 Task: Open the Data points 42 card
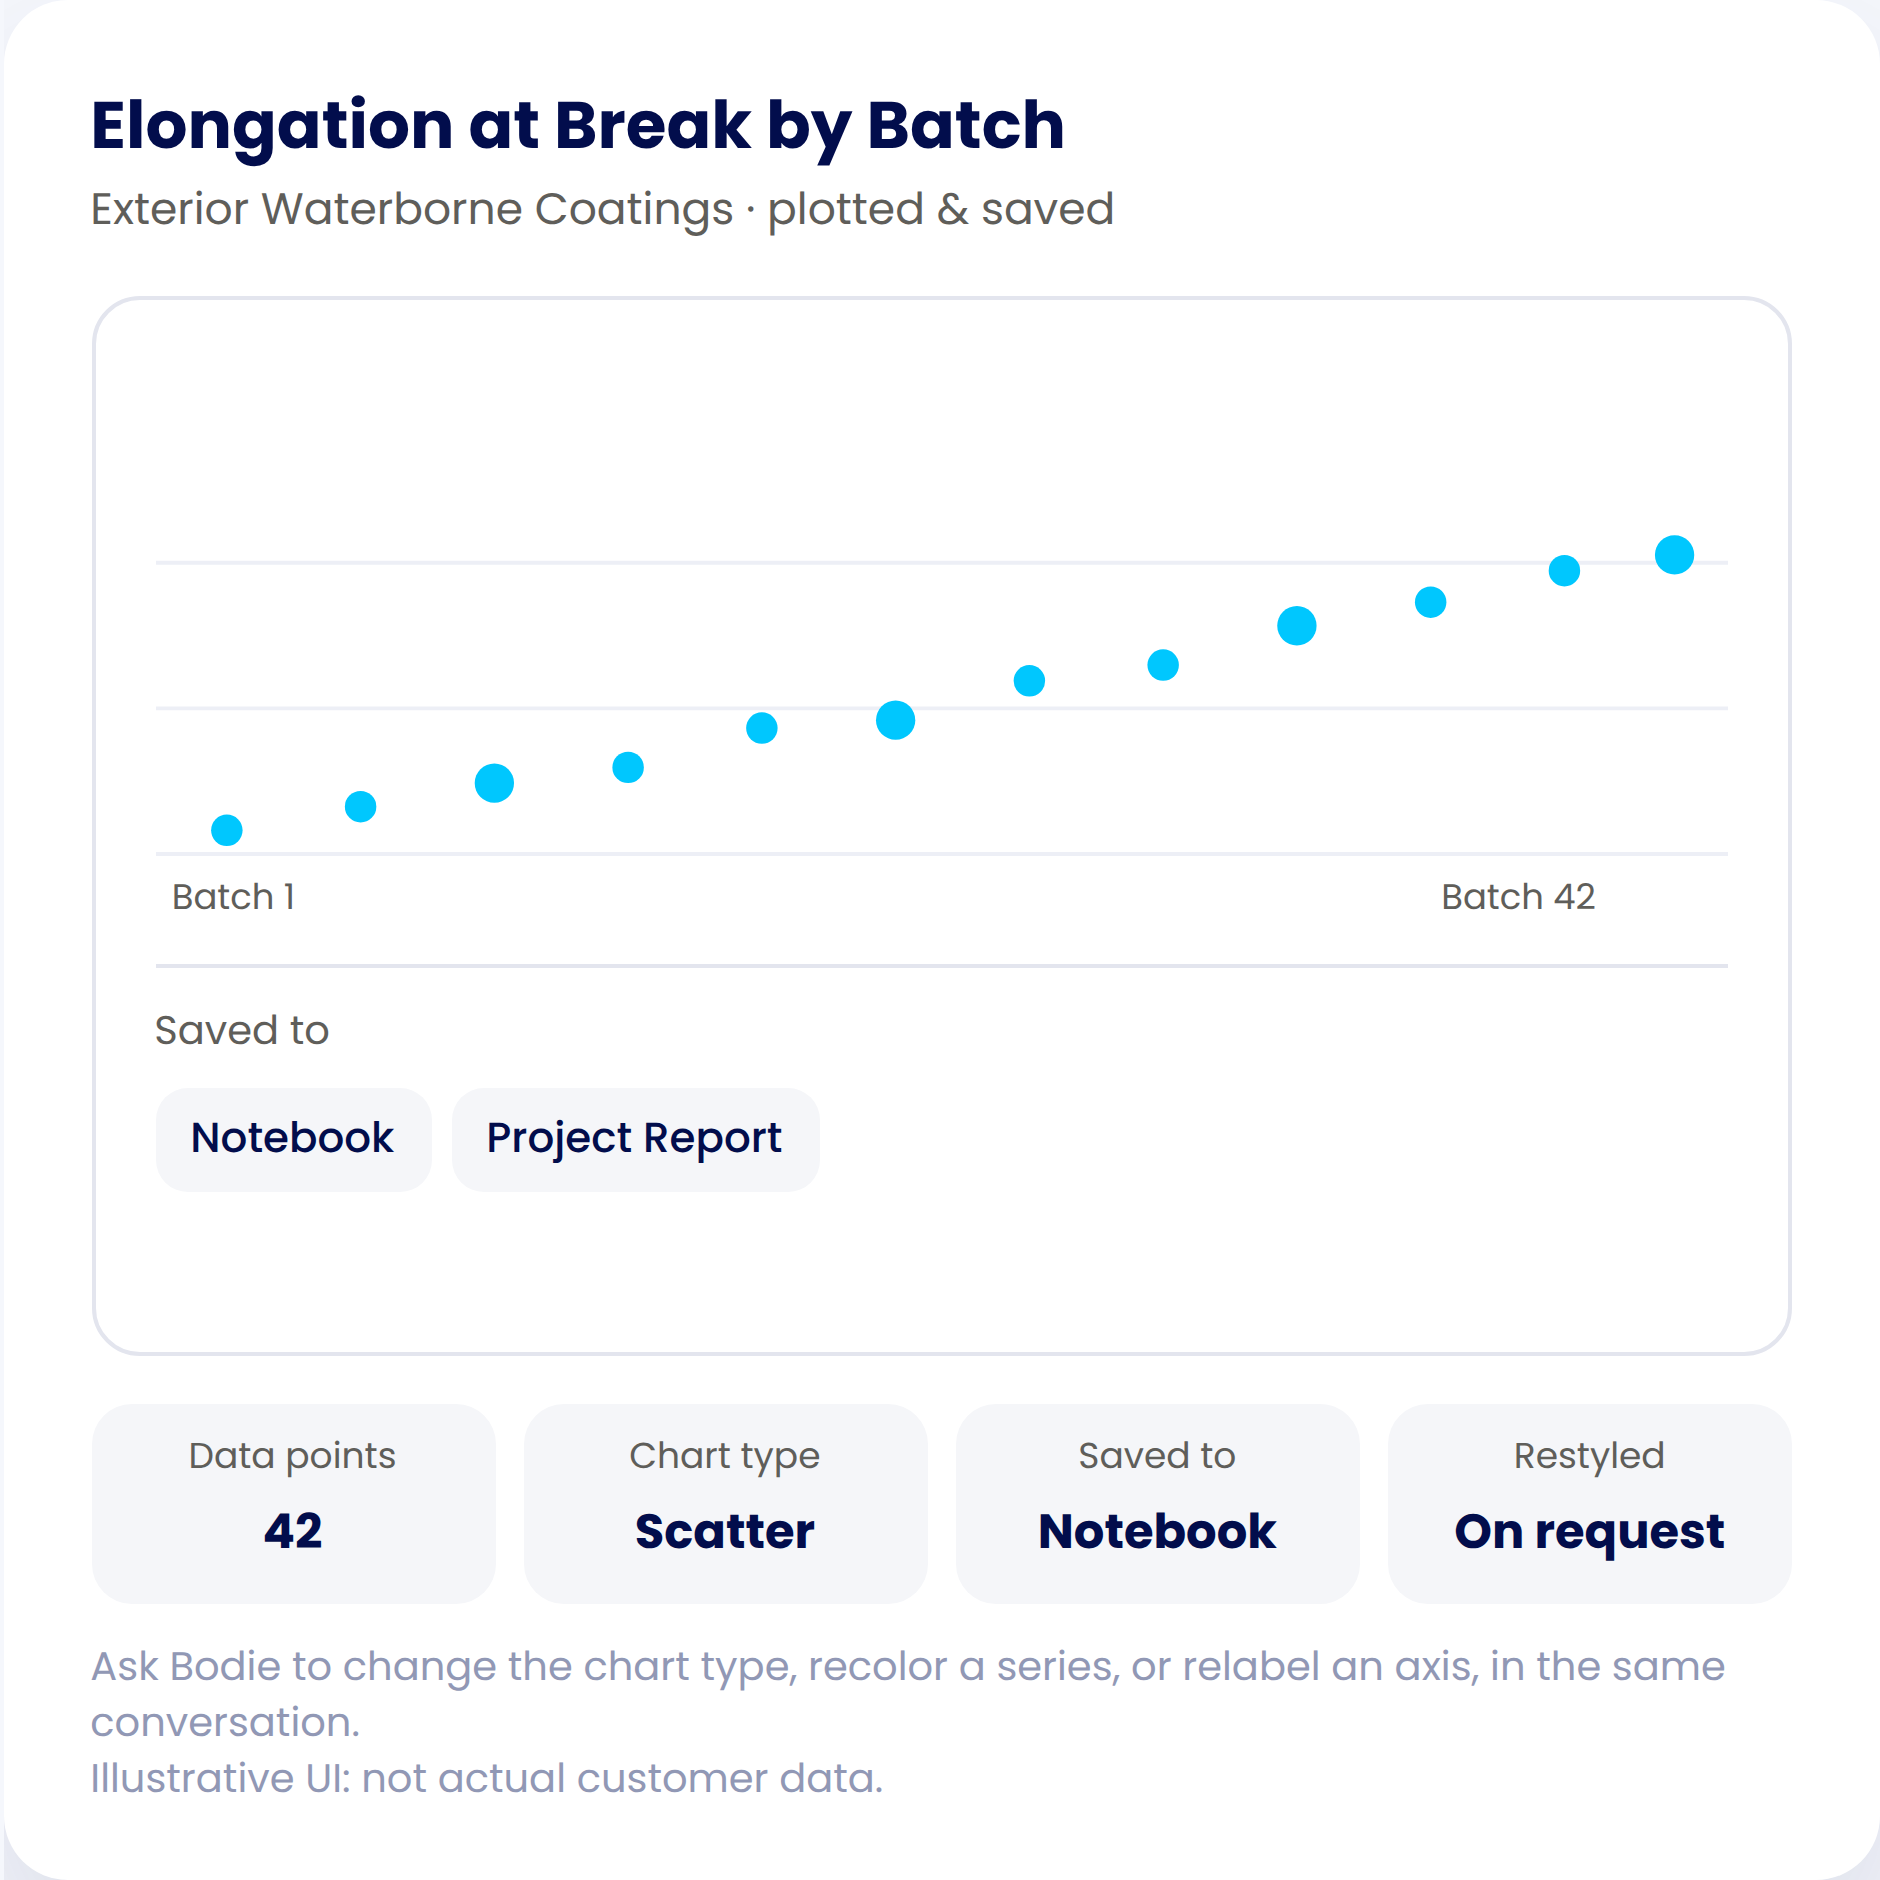tap(293, 1503)
